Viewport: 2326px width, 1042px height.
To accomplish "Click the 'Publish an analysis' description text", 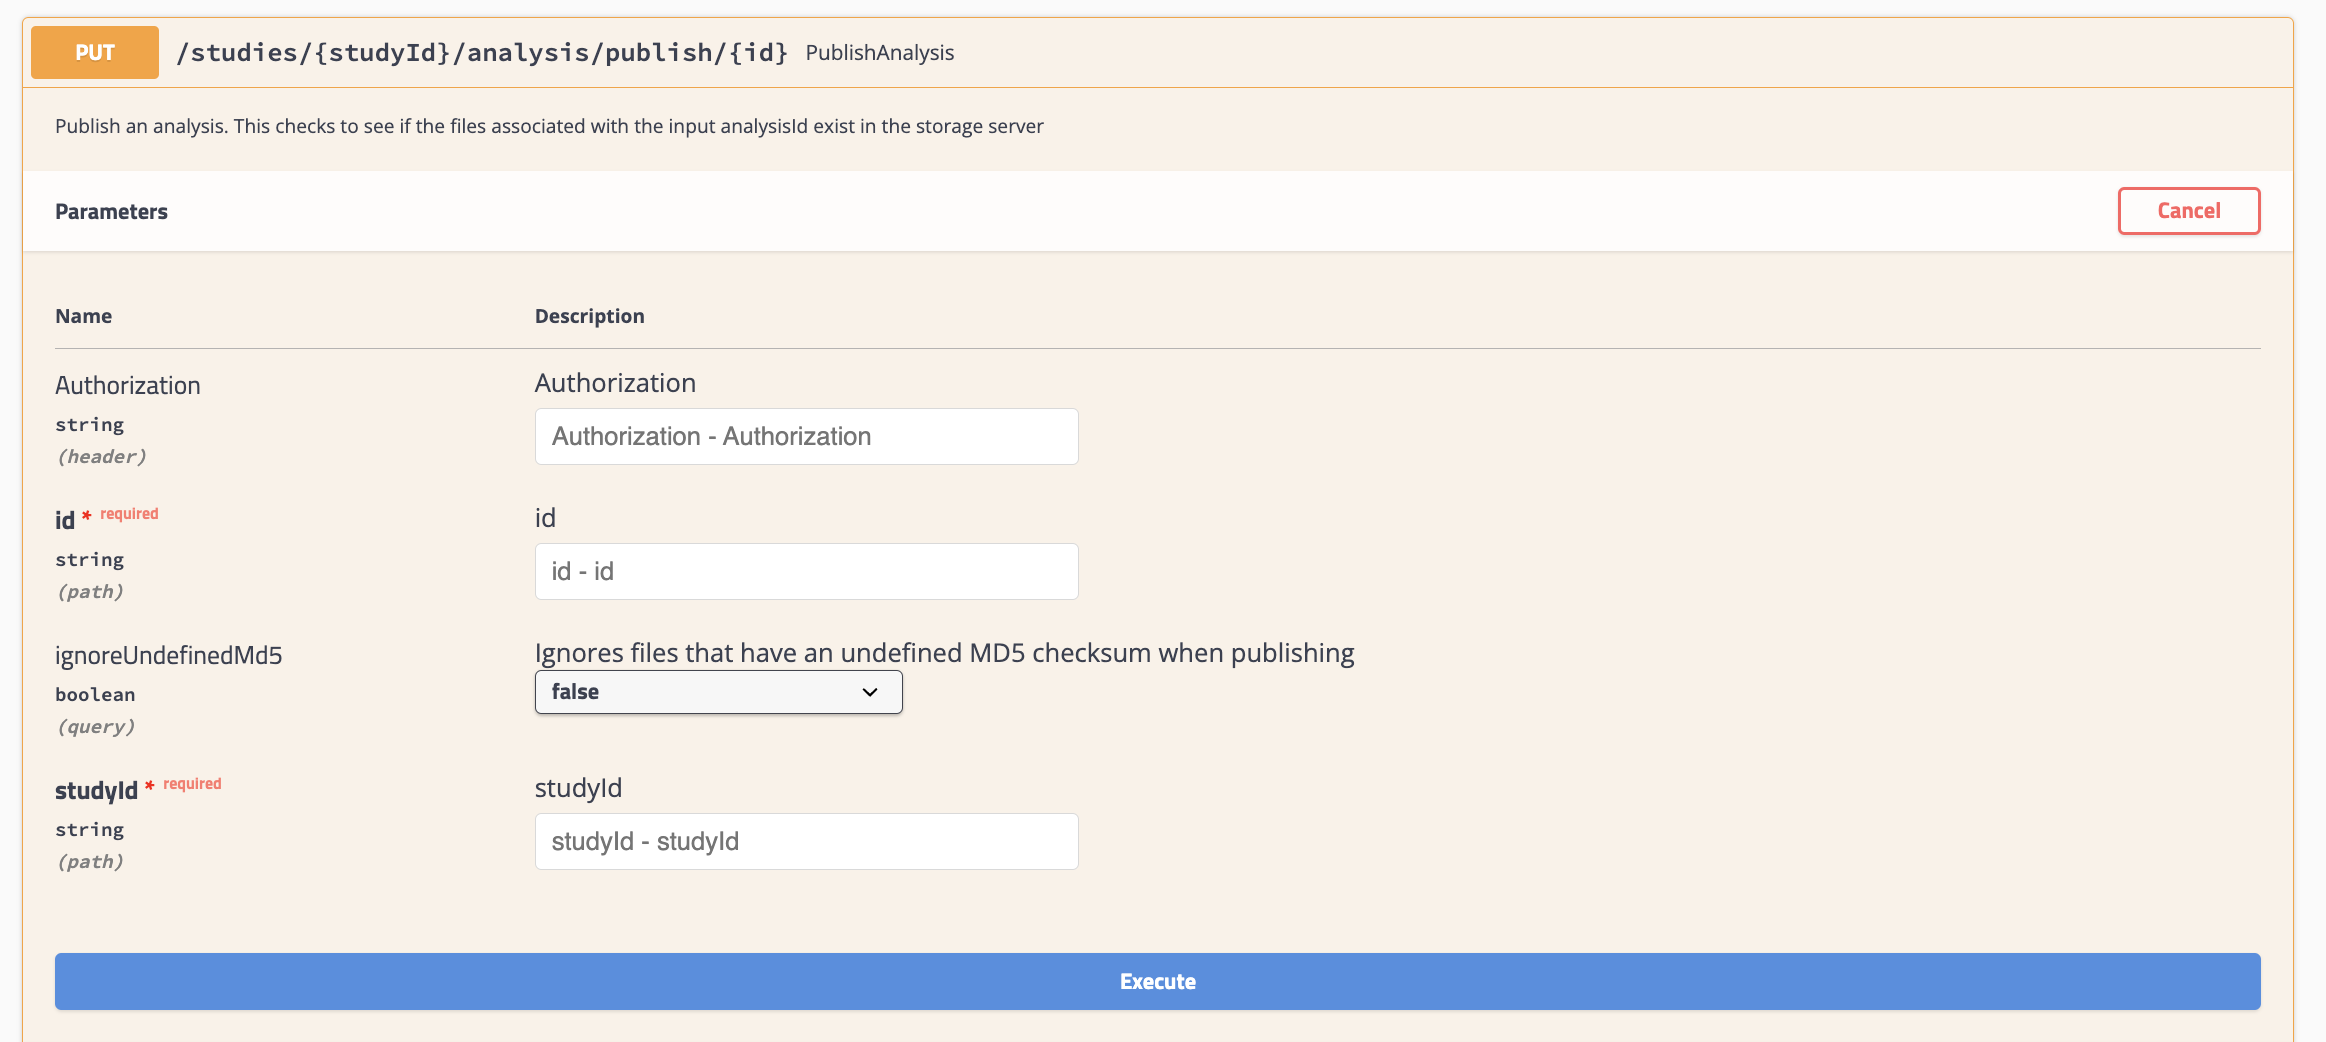I will (549, 127).
